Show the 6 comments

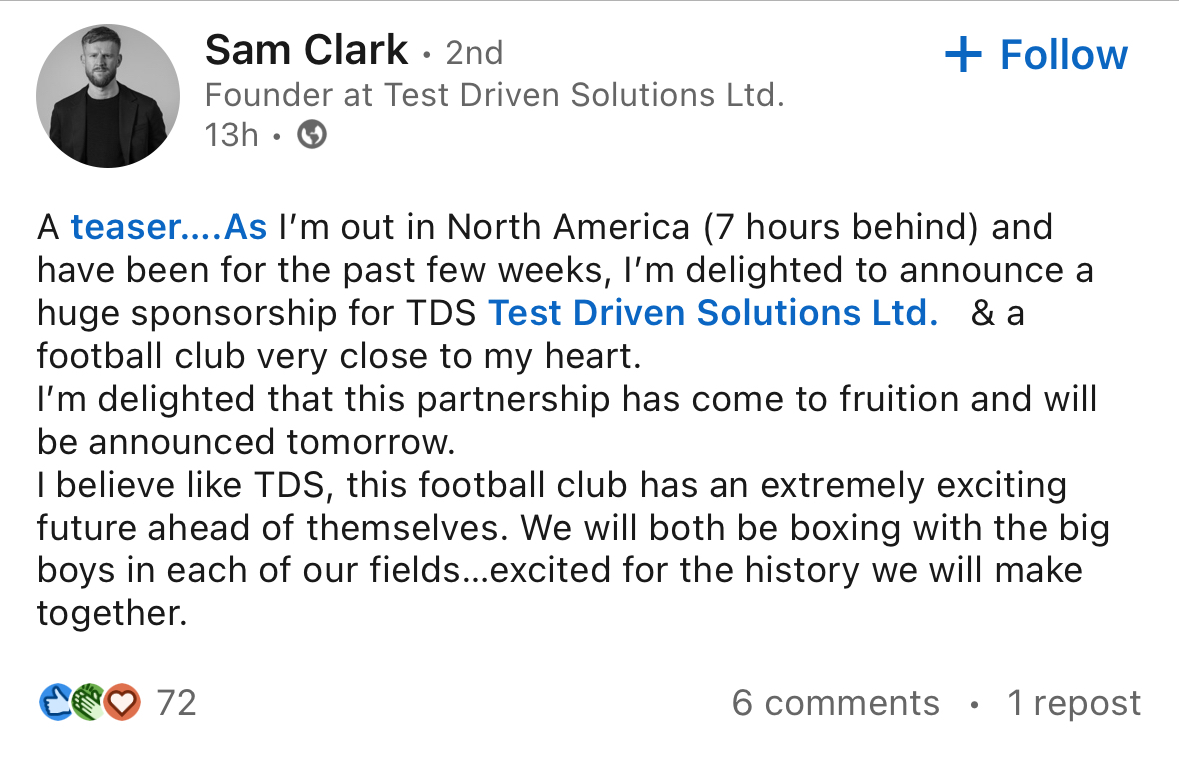[835, 703]
